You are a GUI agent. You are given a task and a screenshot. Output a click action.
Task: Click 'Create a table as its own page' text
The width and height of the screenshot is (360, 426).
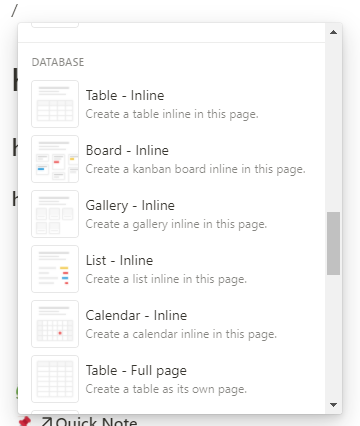click(x=166, y=389)
